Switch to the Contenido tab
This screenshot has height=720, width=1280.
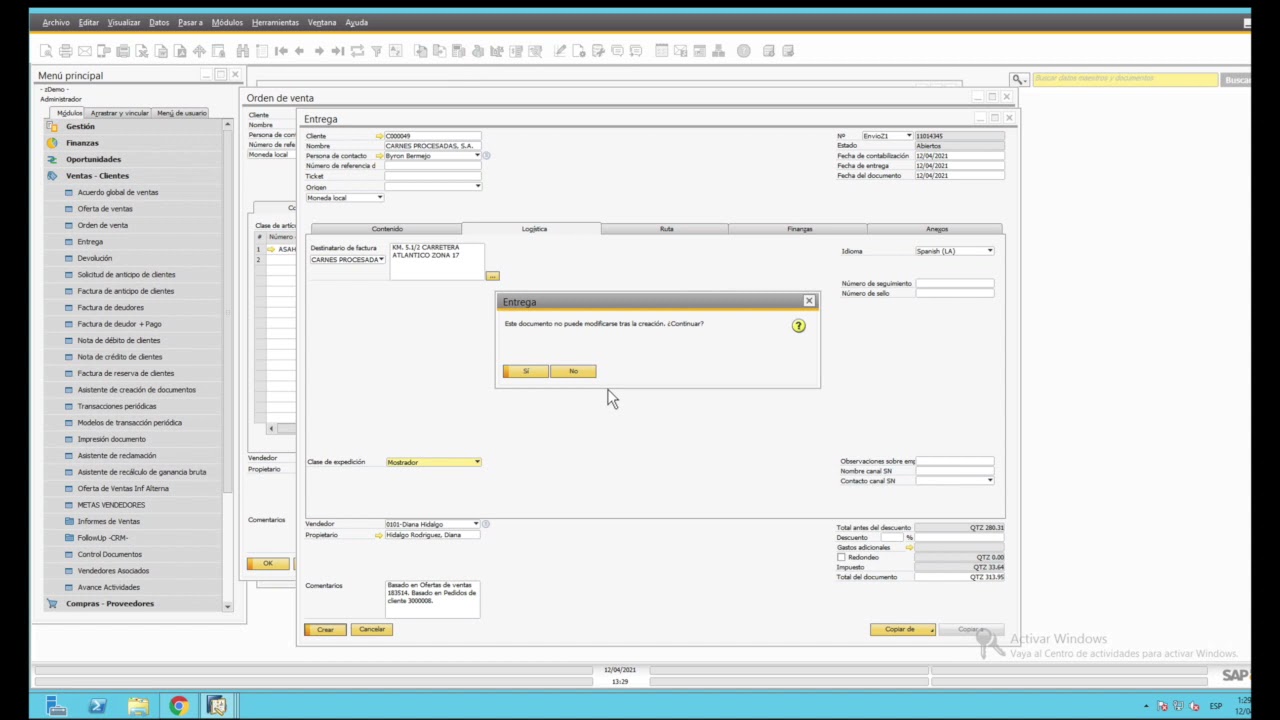pyautogui.click(x=387, y=229)
